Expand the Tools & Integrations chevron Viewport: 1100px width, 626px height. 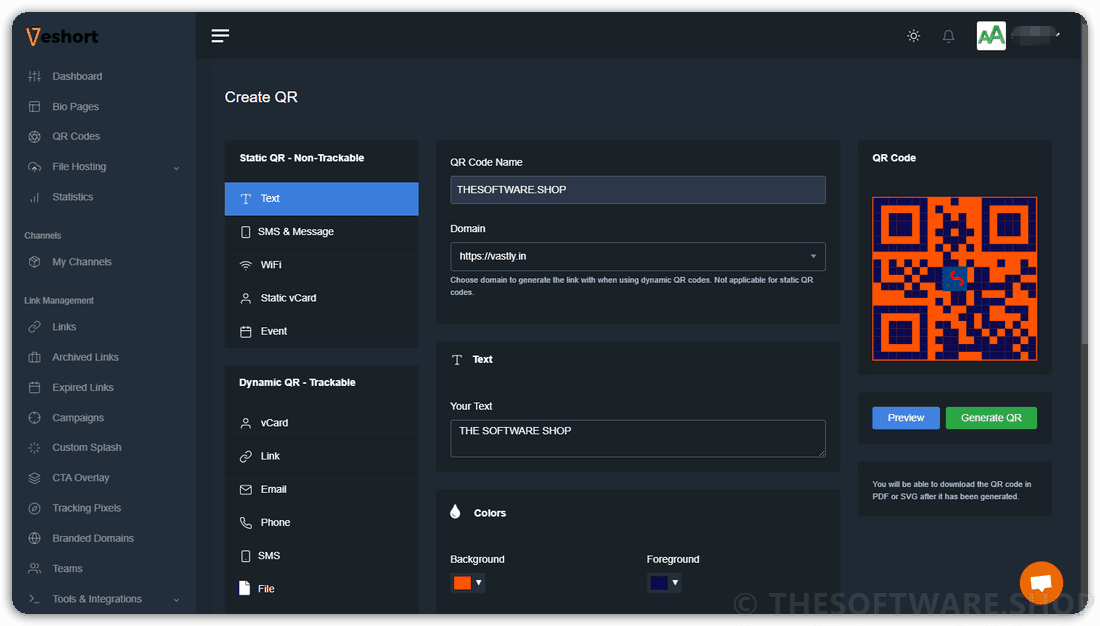point(177,600)
